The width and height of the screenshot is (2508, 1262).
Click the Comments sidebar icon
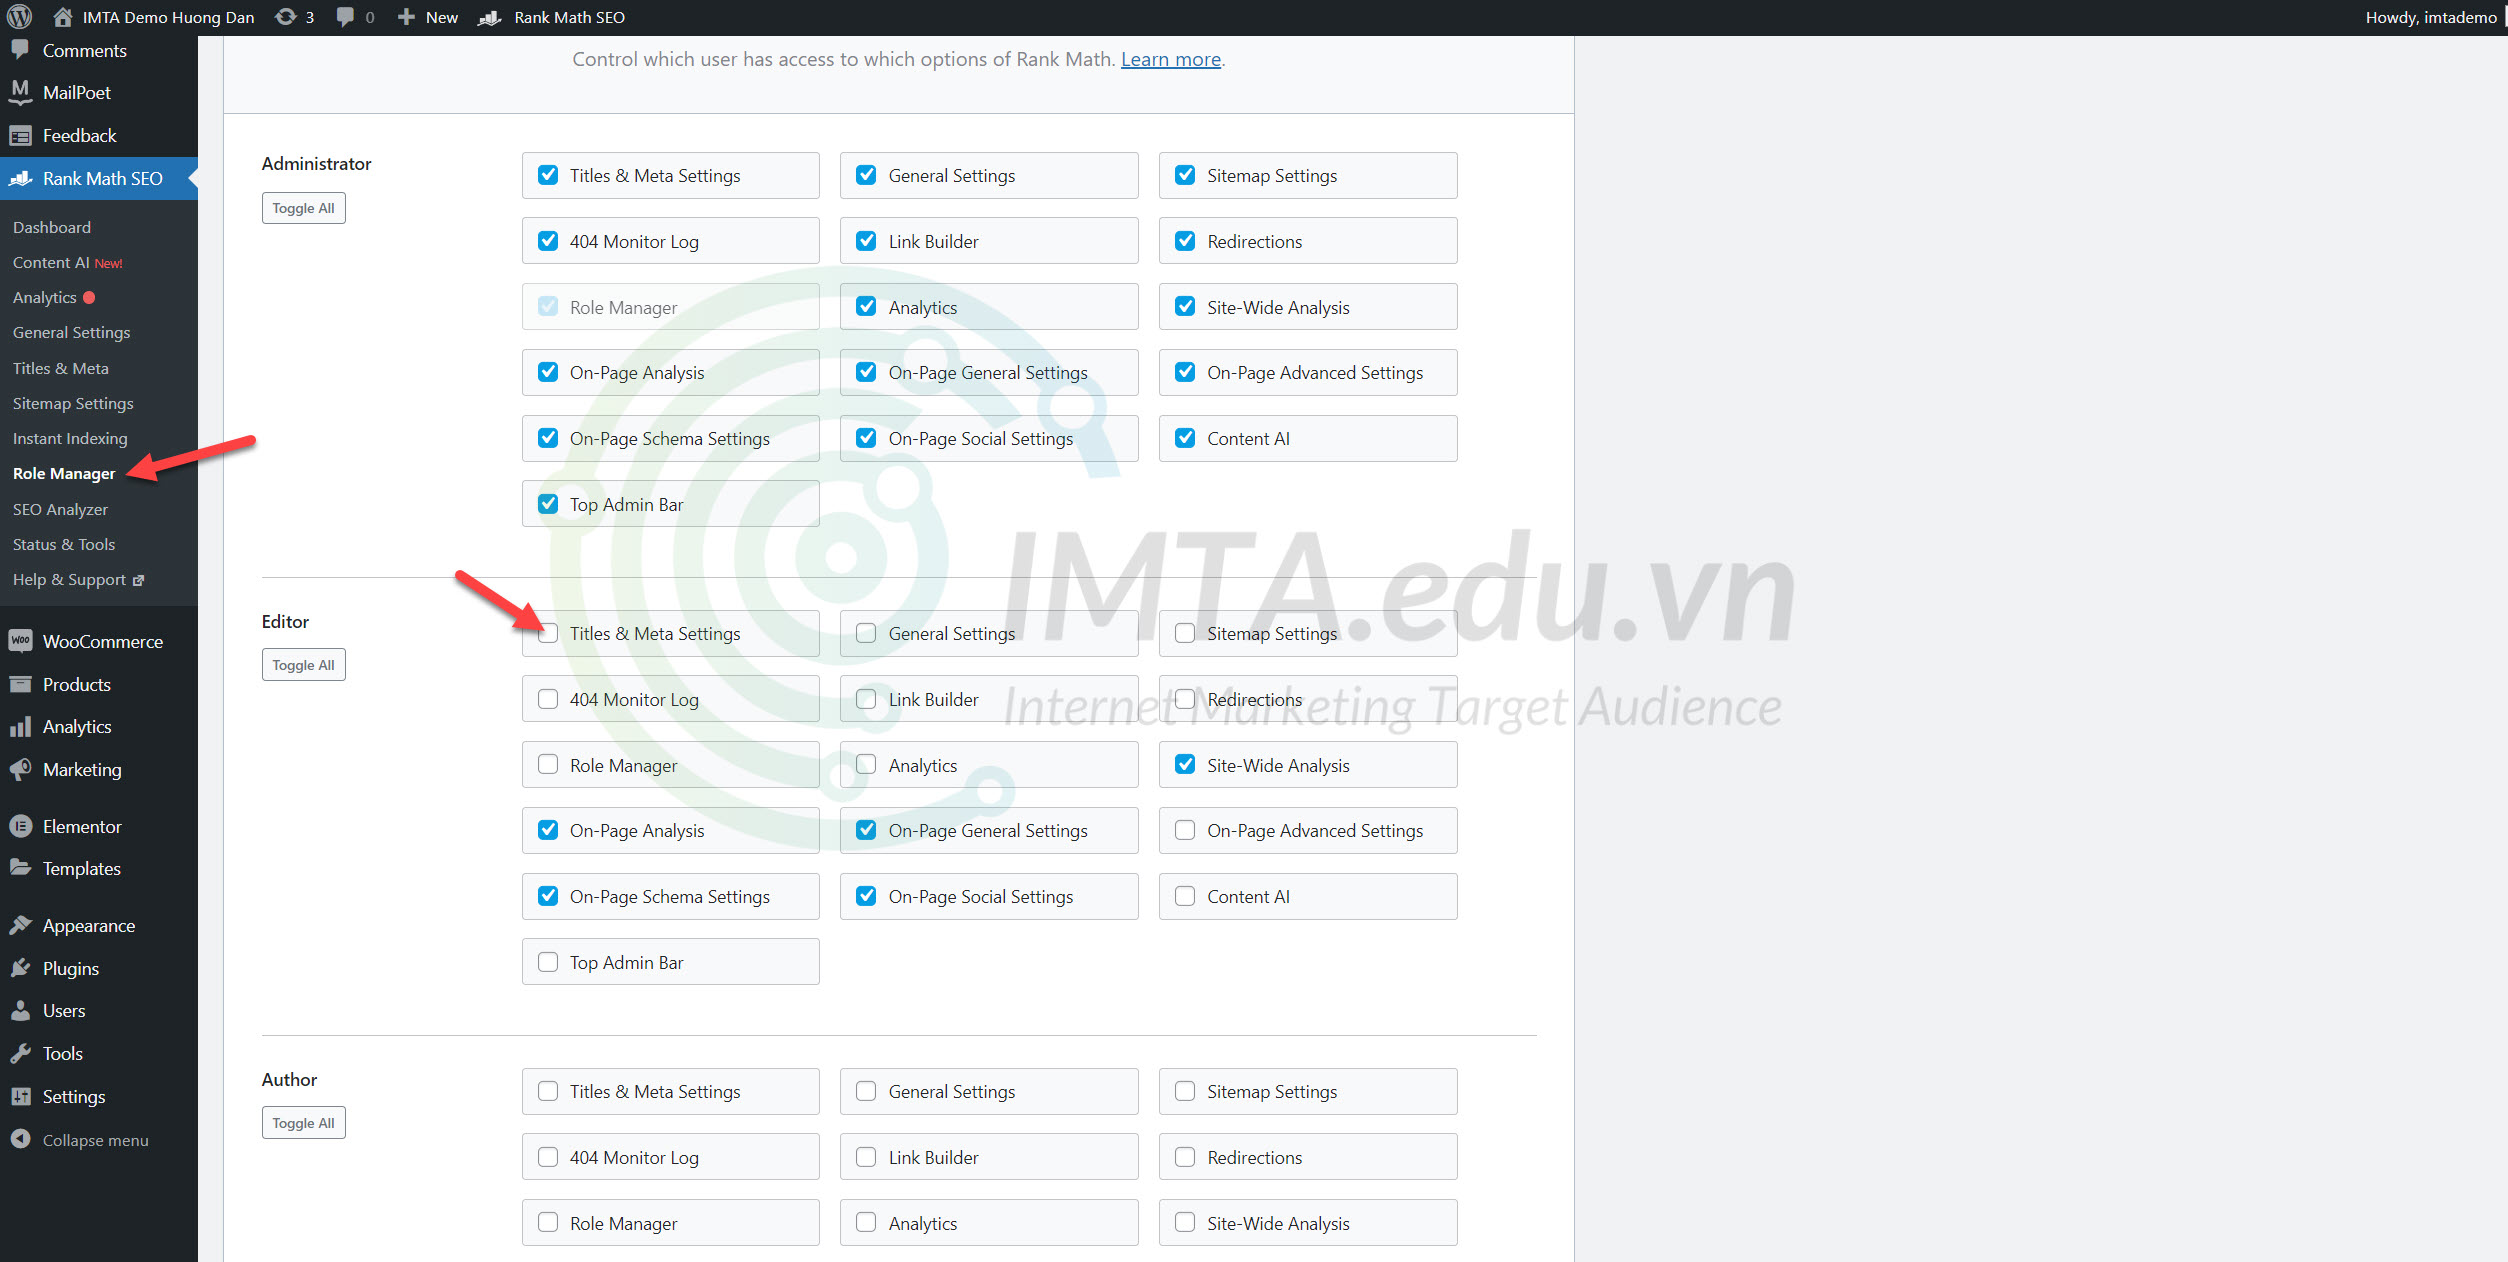click(20, 50)
